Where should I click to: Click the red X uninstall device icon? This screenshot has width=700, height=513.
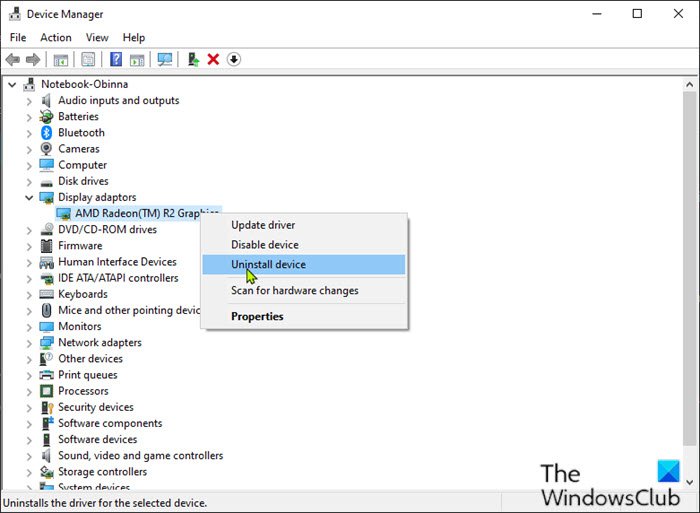[x=213, y=59]
